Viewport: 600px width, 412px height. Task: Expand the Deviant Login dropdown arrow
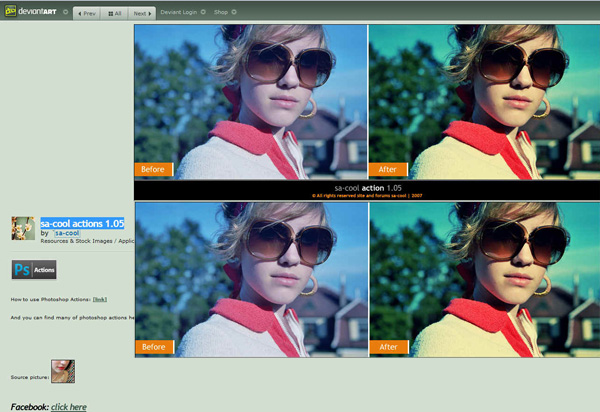coord(203,12)
